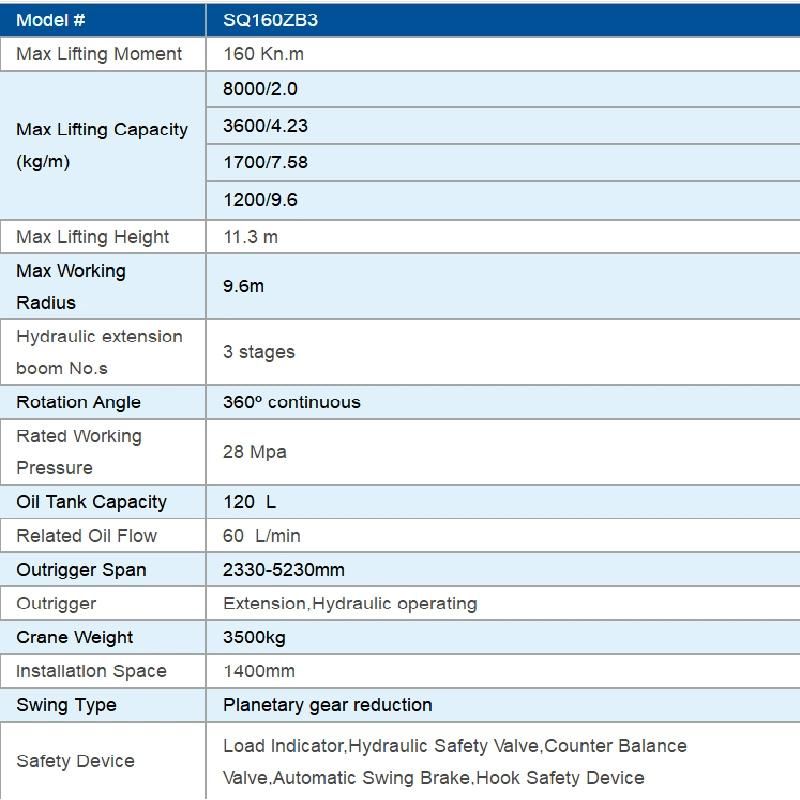The width and height of the screenshot is (800, 800).
Task: Click the Model # header cell
Action: (103, 20)
